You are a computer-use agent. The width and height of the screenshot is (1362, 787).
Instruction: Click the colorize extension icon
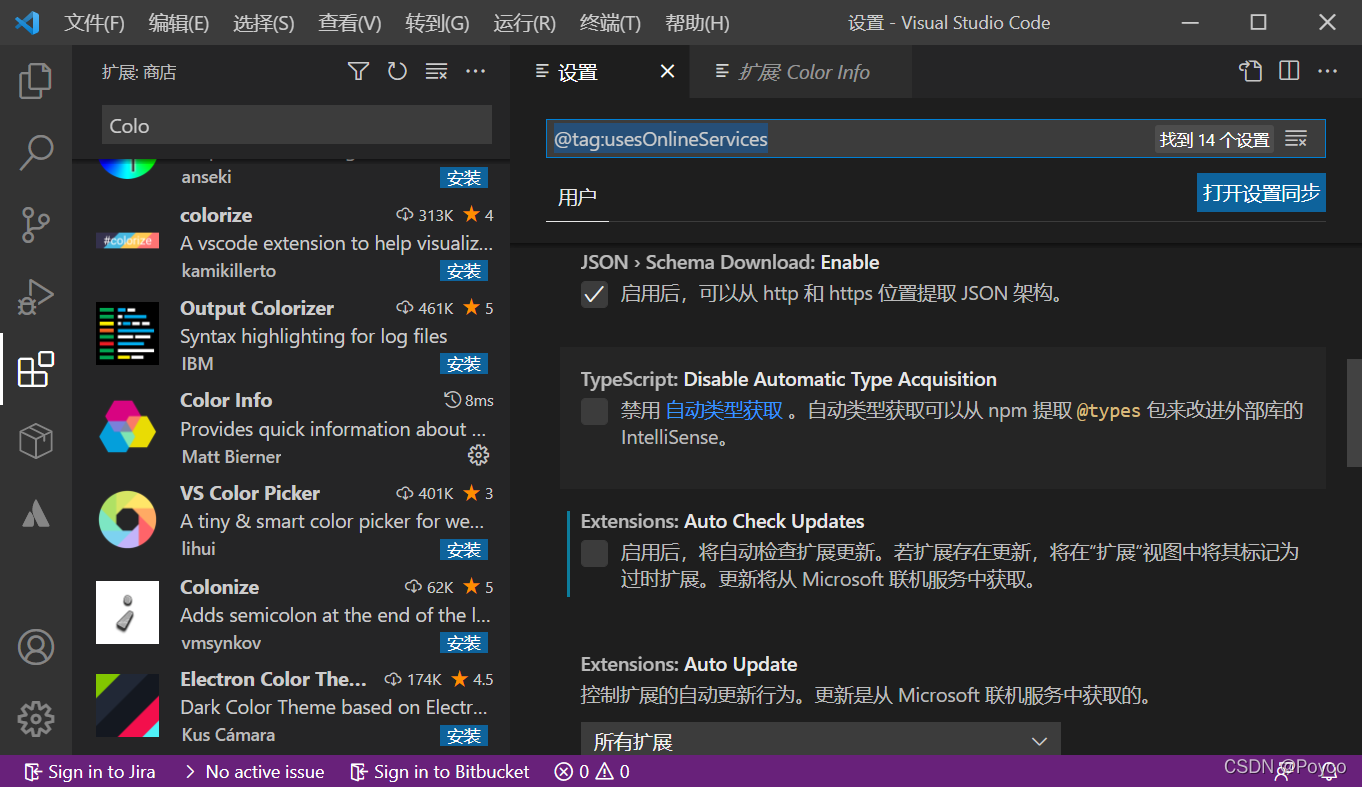coord(127,241)
